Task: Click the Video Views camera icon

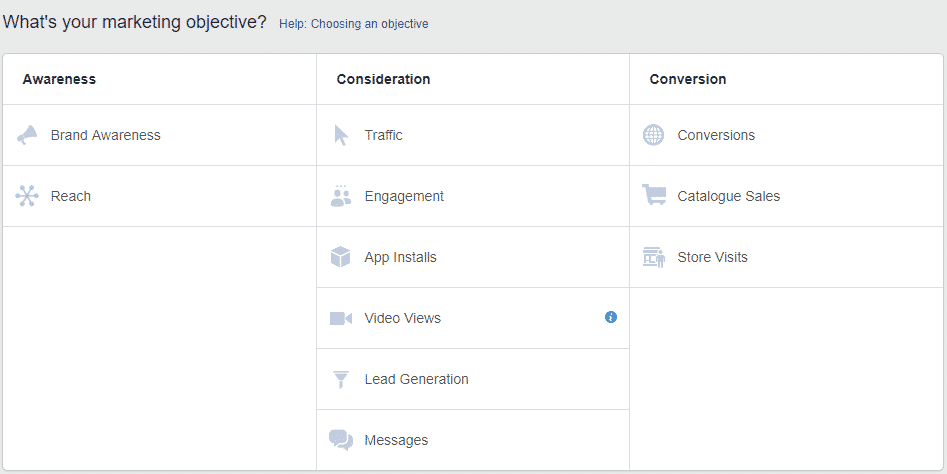Action: (x=341, y=318)
